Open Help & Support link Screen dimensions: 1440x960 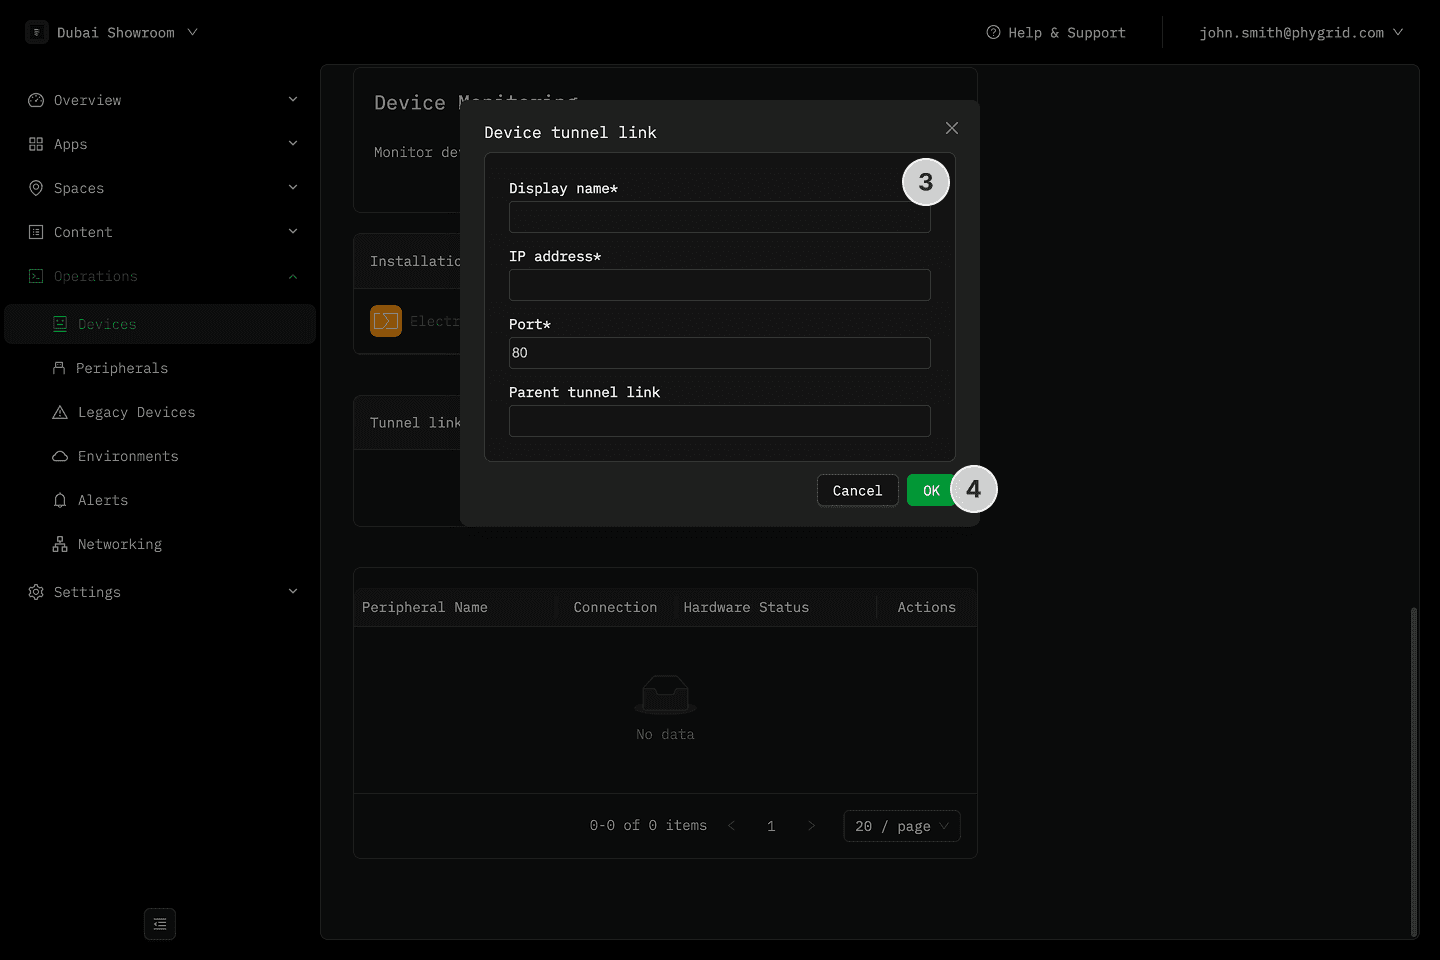point(1056,32)
